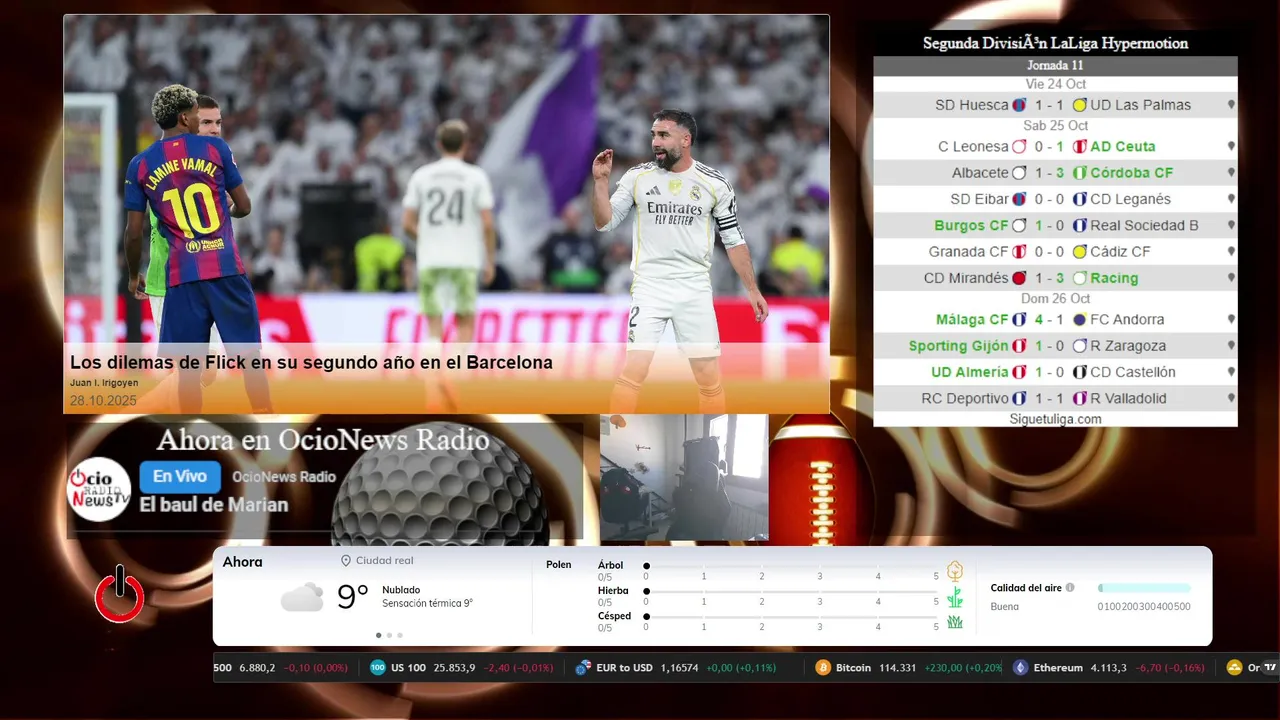
Task: Click the SD Huesca team crest
Action: [x=1019, y=105]
